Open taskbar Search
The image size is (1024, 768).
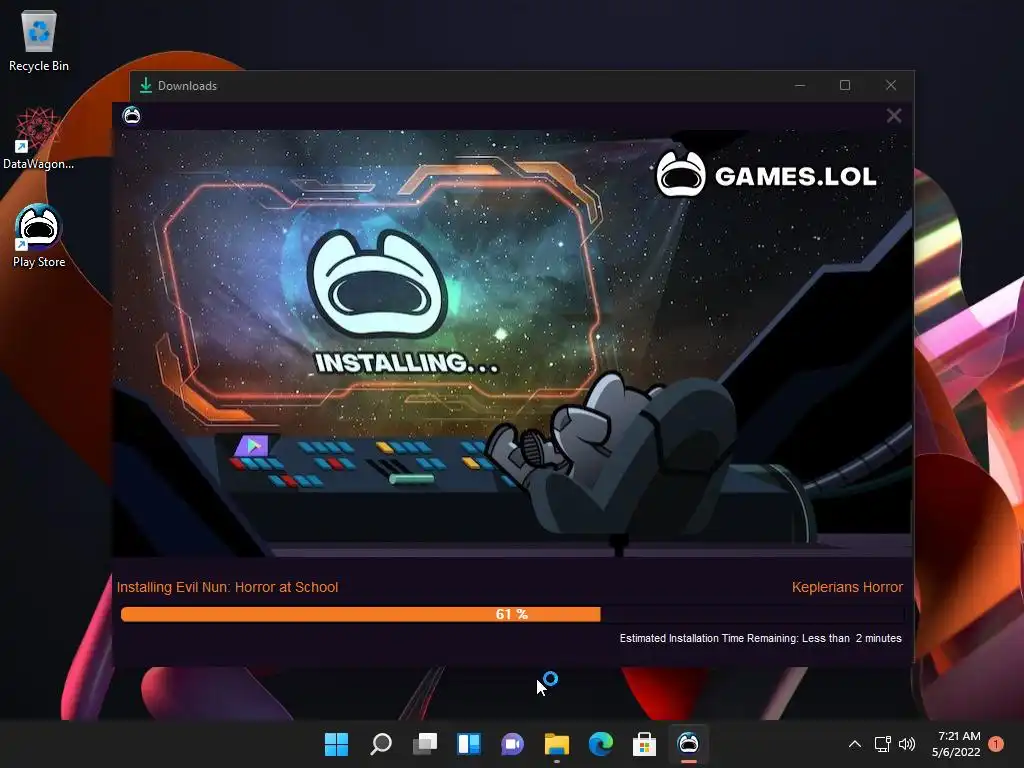point(381,744)
